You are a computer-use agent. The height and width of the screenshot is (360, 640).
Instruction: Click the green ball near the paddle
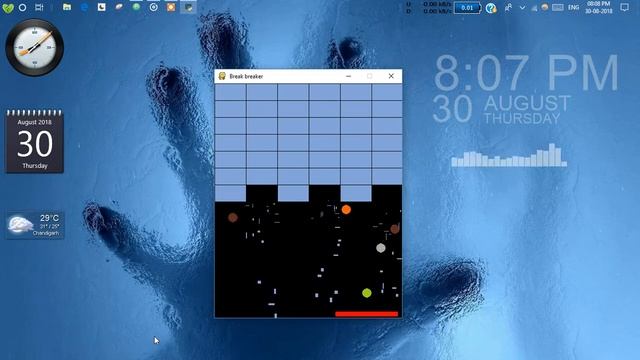[367, 293]
